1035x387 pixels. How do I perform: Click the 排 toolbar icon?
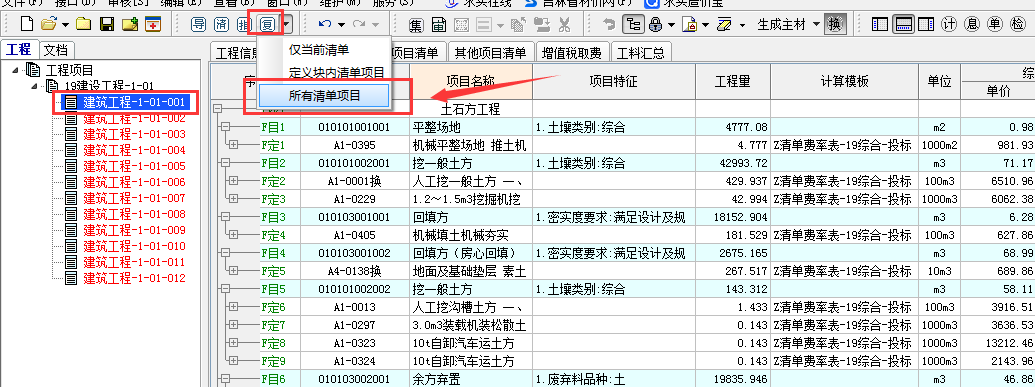pyautogui.click(x=244, y=25)
